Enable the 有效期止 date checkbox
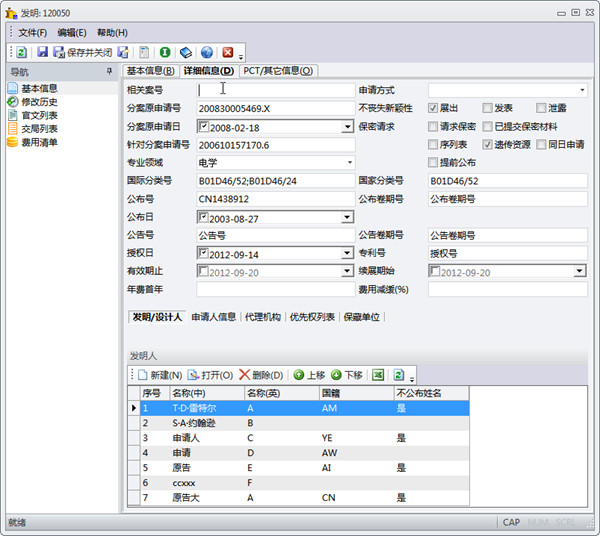 point(204,271)
